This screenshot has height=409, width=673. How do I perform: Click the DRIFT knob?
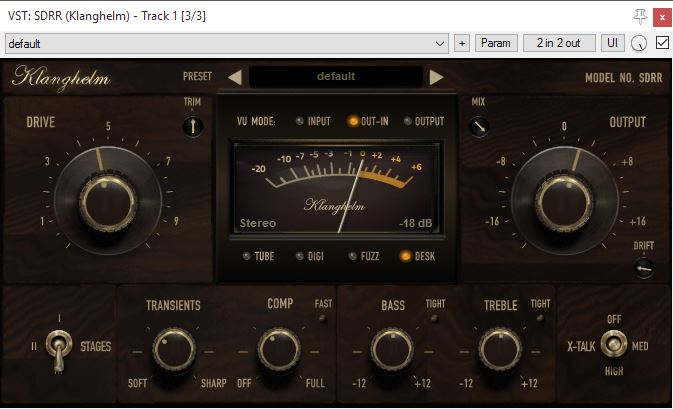[644, 269]
